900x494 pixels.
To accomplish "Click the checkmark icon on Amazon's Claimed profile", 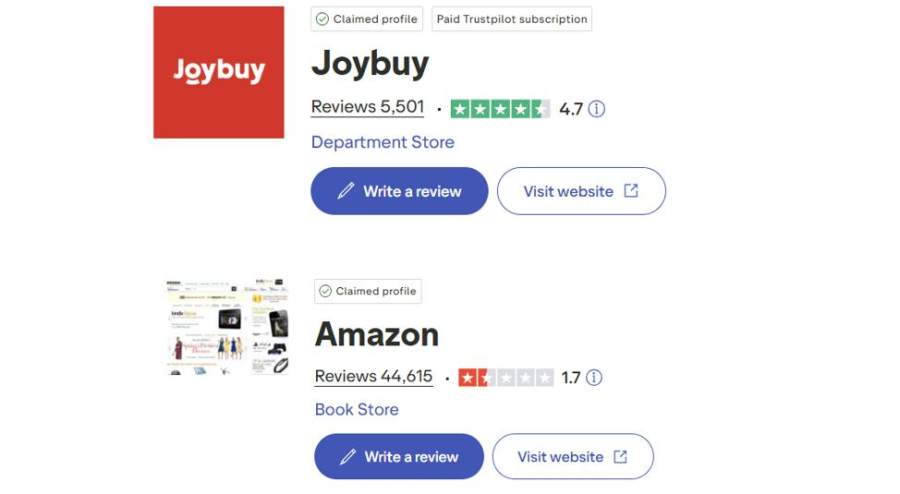I will pyautogui.click(x=325, y=291).
